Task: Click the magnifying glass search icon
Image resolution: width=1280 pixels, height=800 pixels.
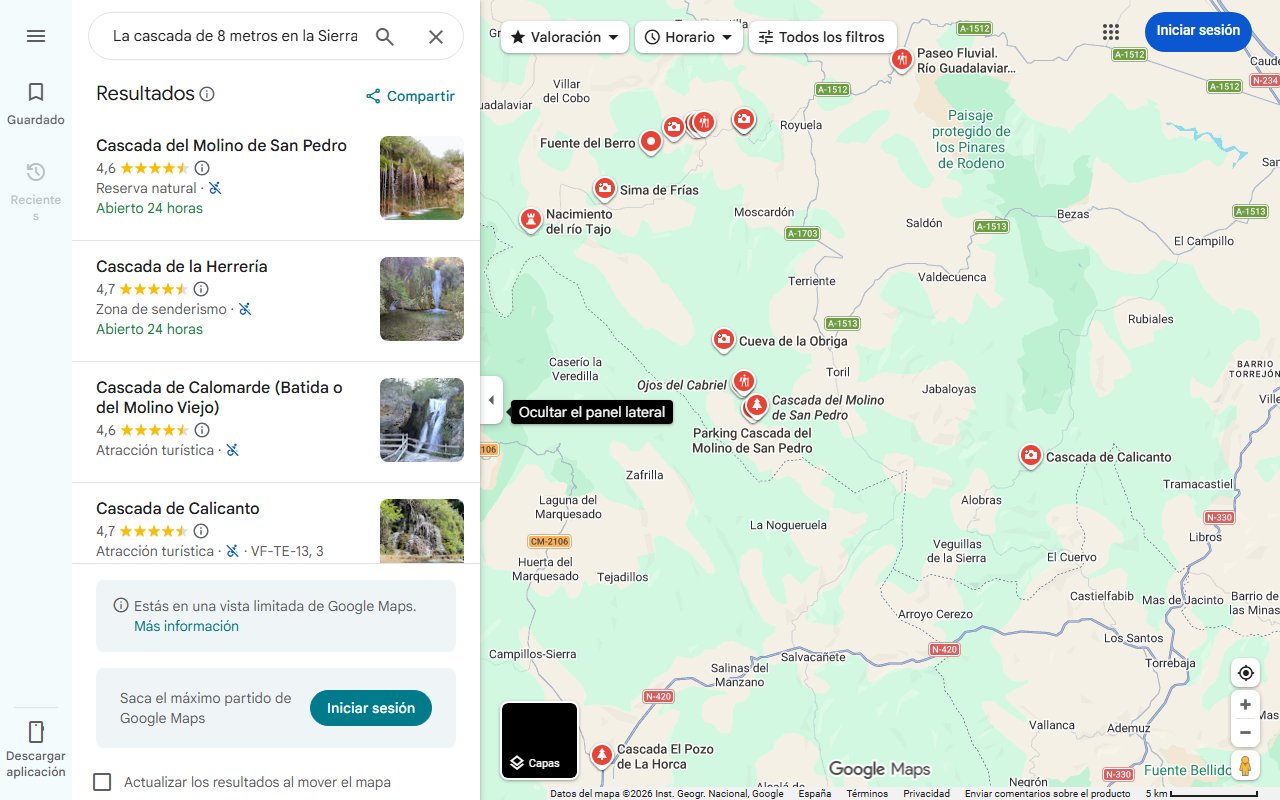Action: [x=385, y=35]
